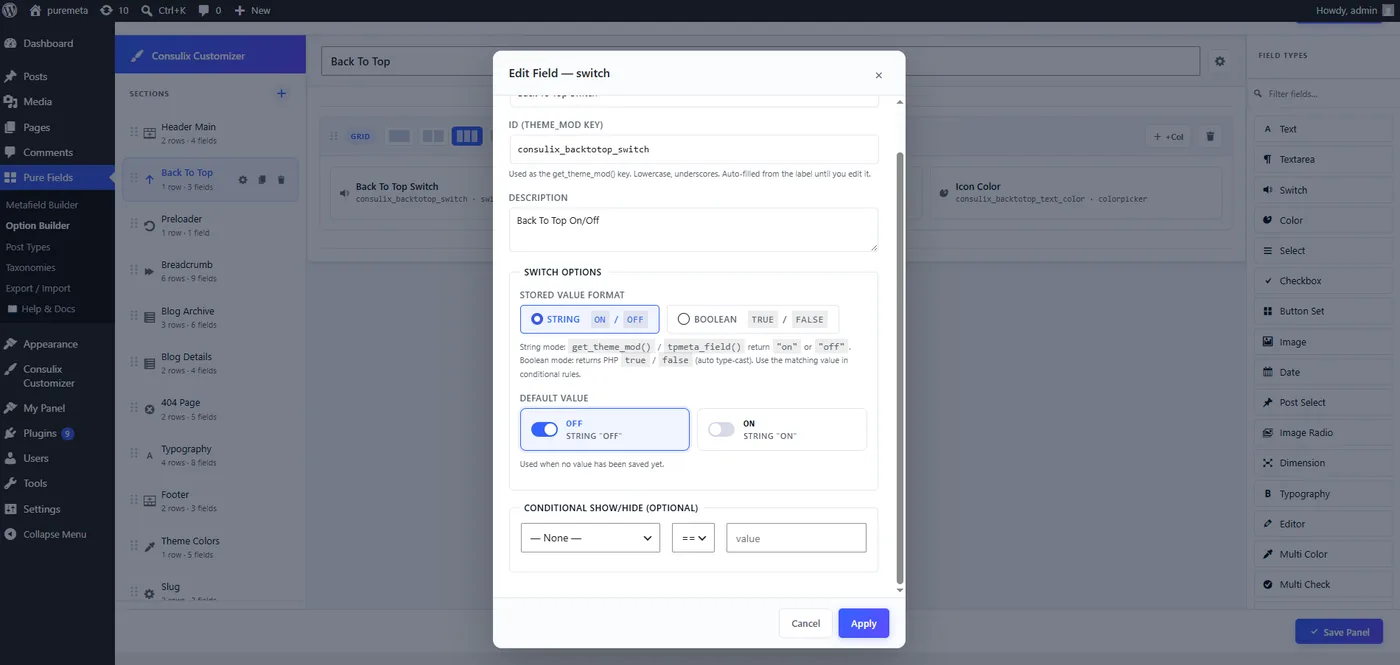Open Media in admin menu
Viewport: 1400px width, 665px height.
[57, 102]
